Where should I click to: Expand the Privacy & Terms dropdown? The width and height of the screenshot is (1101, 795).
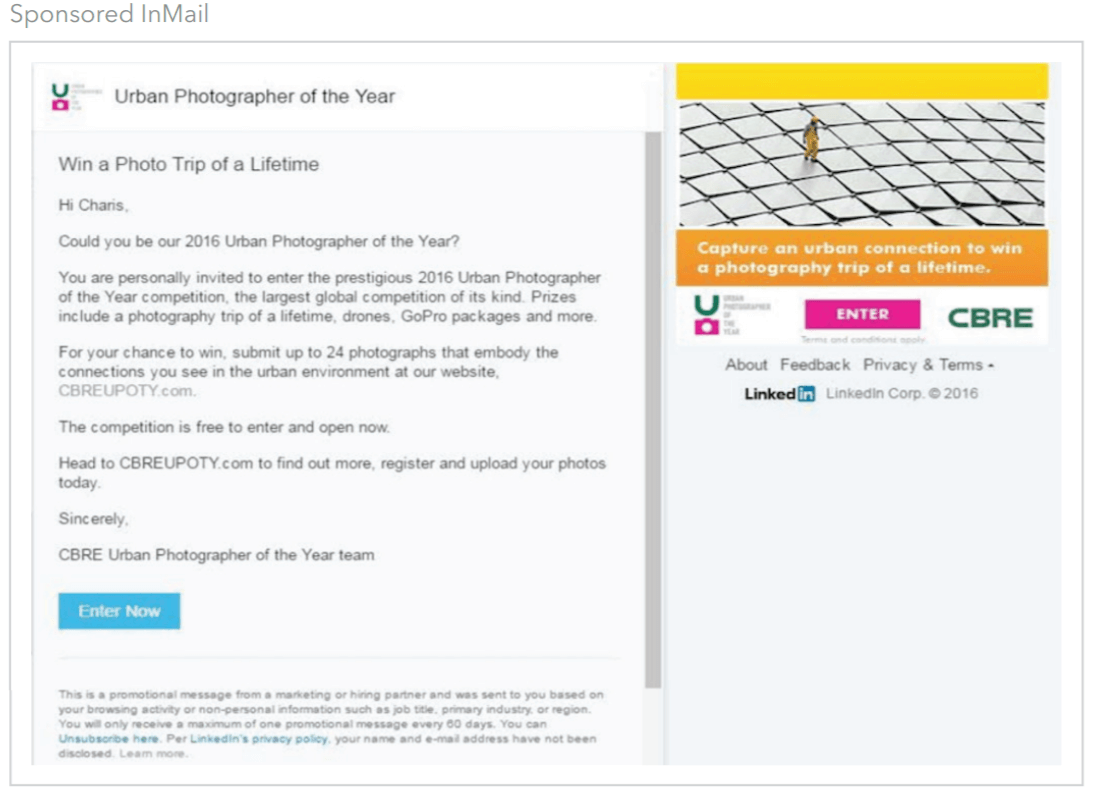pos(928,364)
